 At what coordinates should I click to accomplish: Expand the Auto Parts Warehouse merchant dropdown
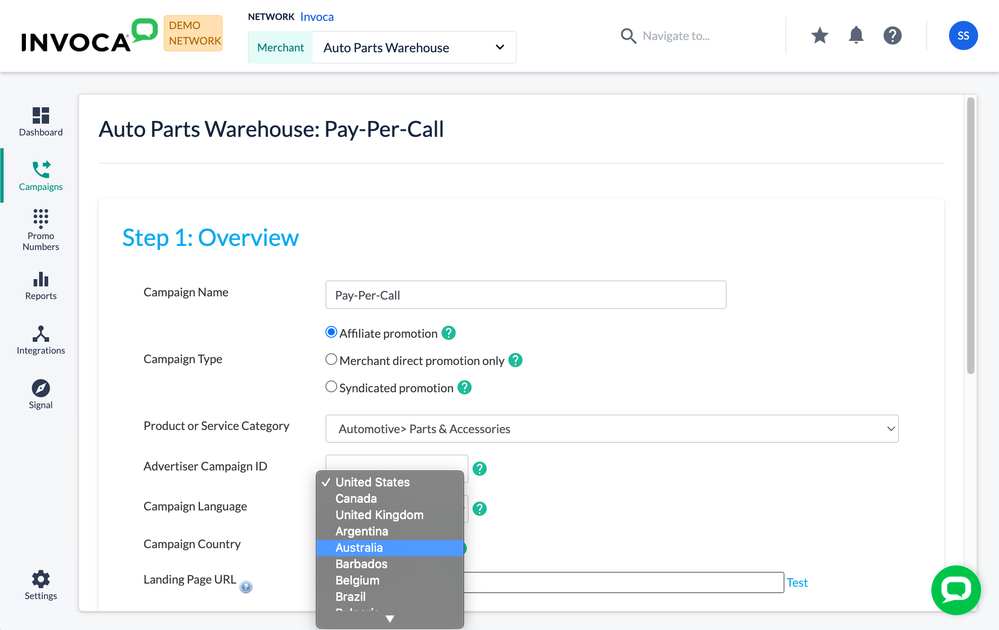[413, 48]
